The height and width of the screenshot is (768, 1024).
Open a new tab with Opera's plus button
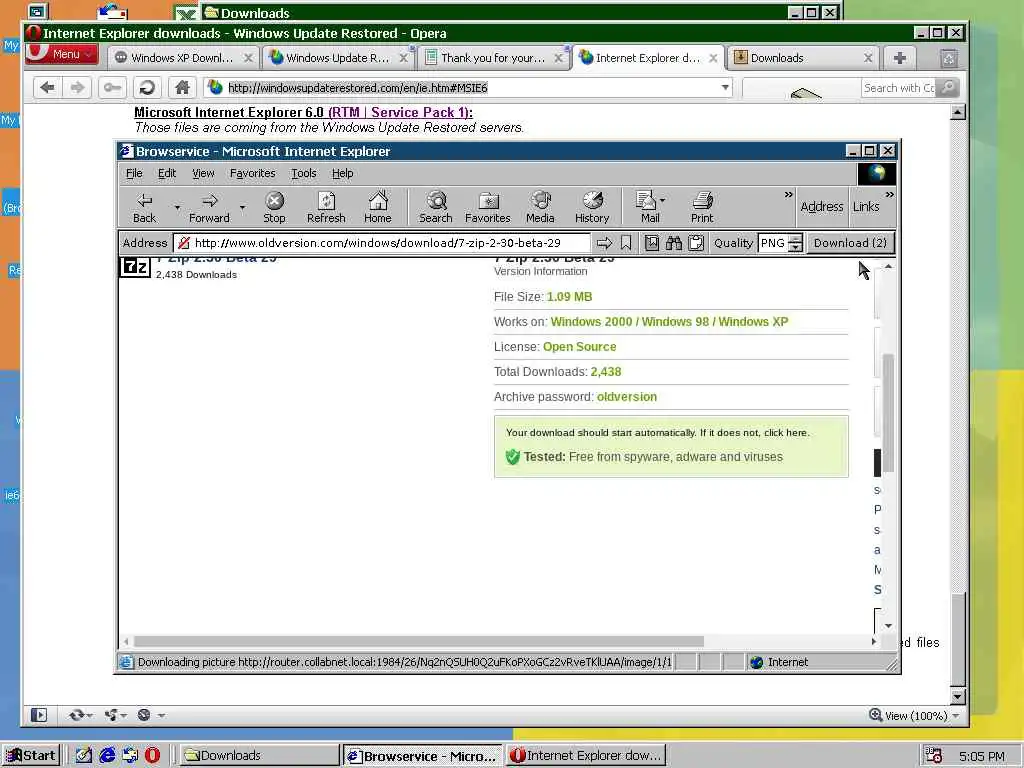[900, 58]
